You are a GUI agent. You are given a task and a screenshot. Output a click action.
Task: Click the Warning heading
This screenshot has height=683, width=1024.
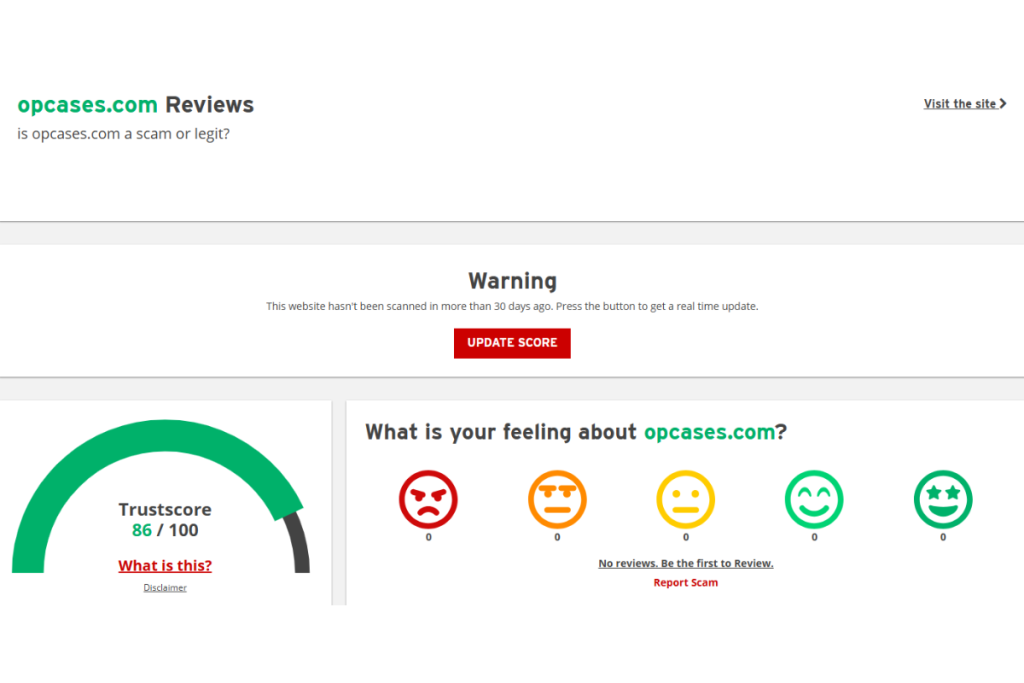tap(513, 281)
